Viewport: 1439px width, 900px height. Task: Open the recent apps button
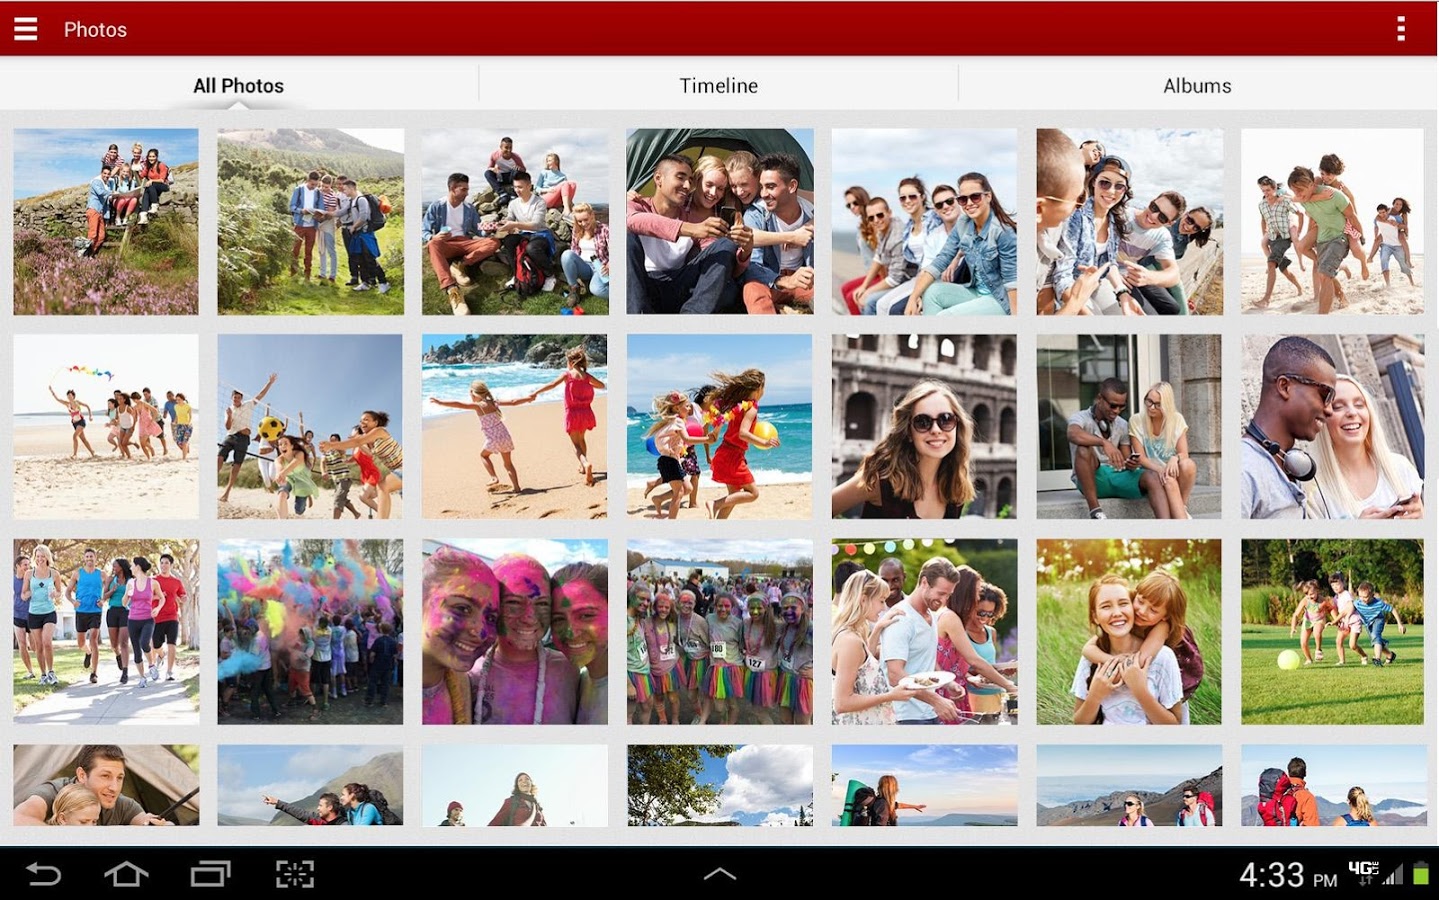coord(210,875)
